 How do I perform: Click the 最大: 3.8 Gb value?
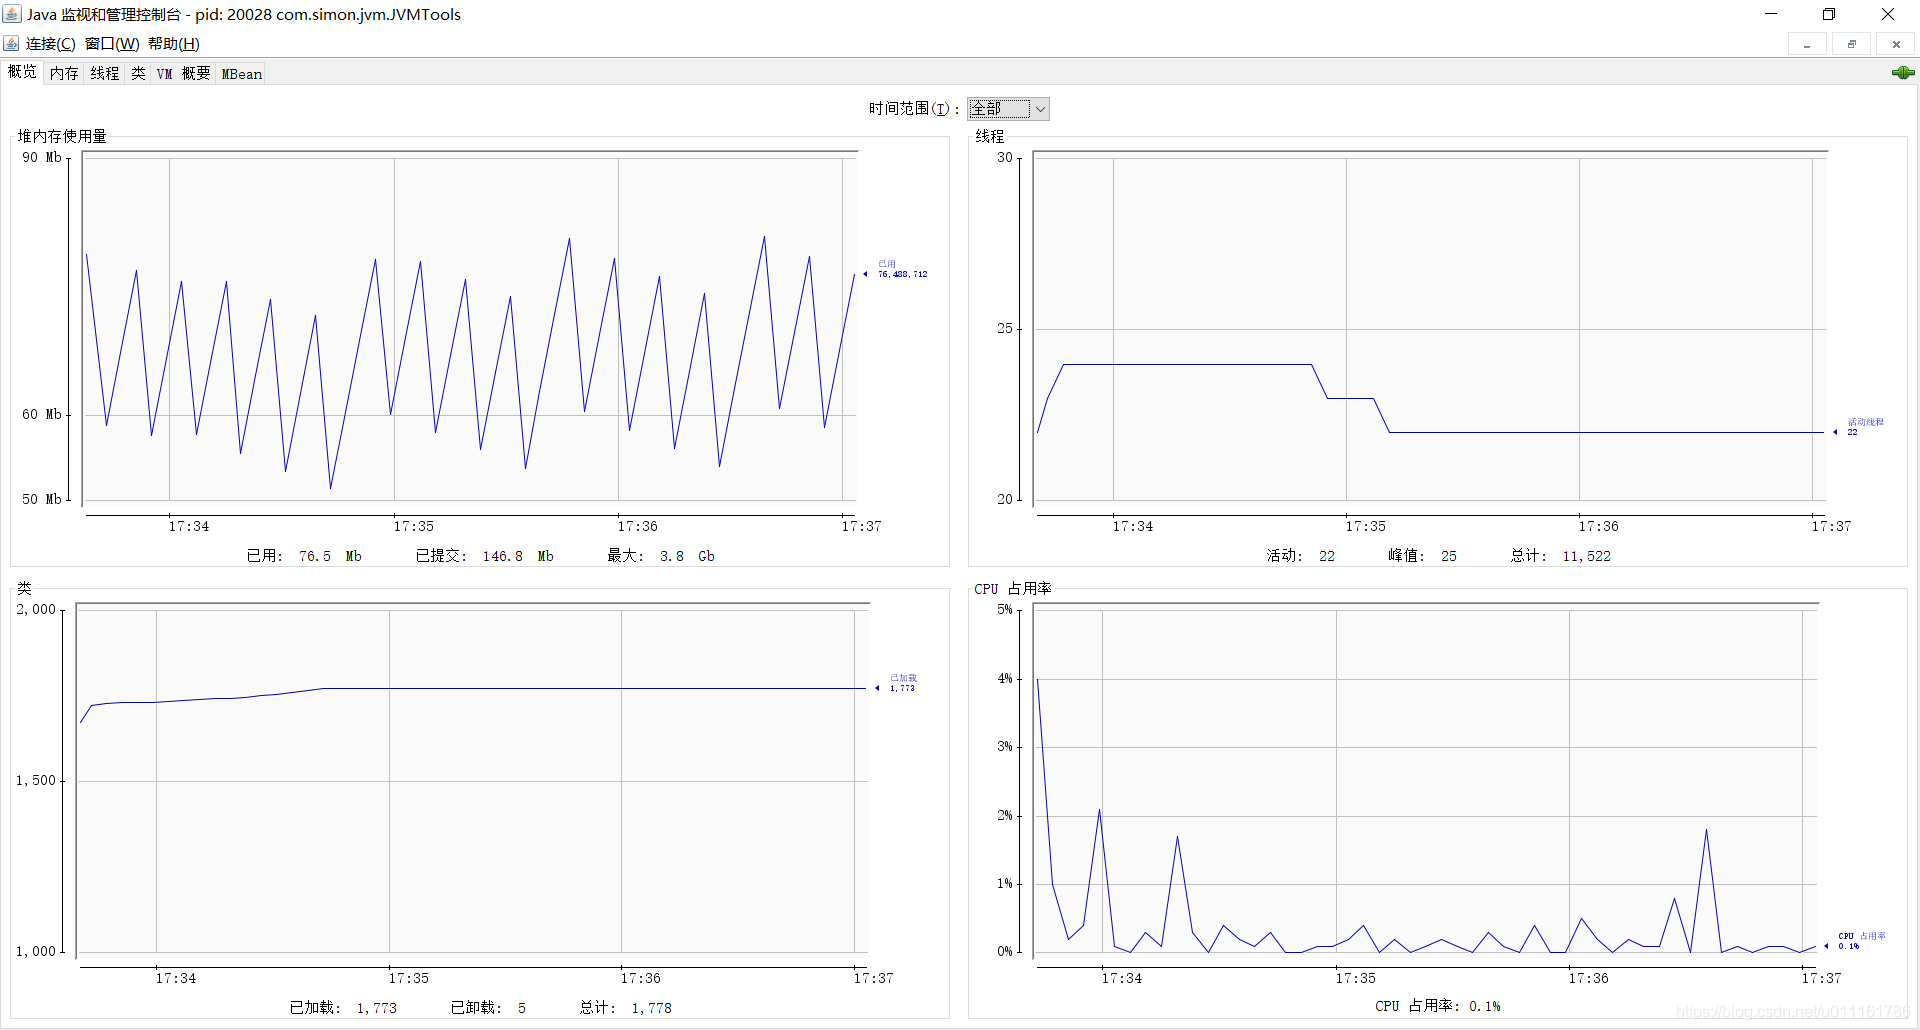[661, 556]
